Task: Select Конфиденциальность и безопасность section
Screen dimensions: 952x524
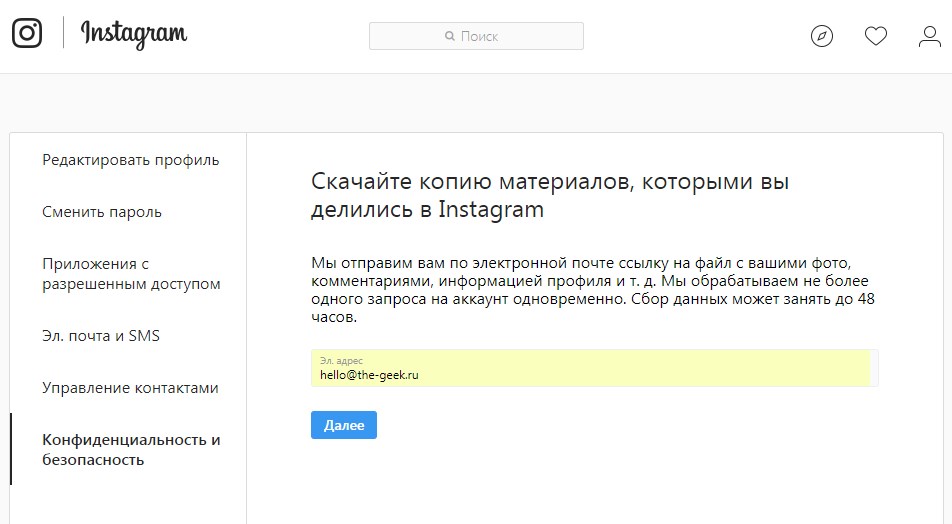Action: pyautogui.click(x=131, y=449)
